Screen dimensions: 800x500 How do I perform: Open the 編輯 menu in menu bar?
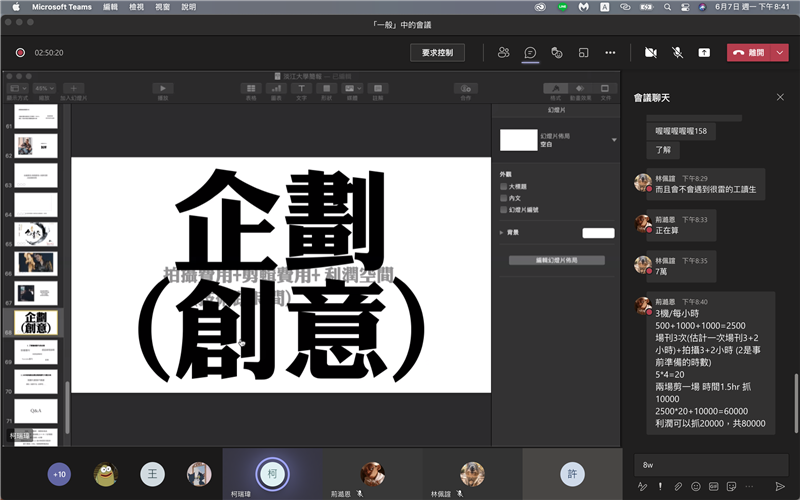(109, 7)
